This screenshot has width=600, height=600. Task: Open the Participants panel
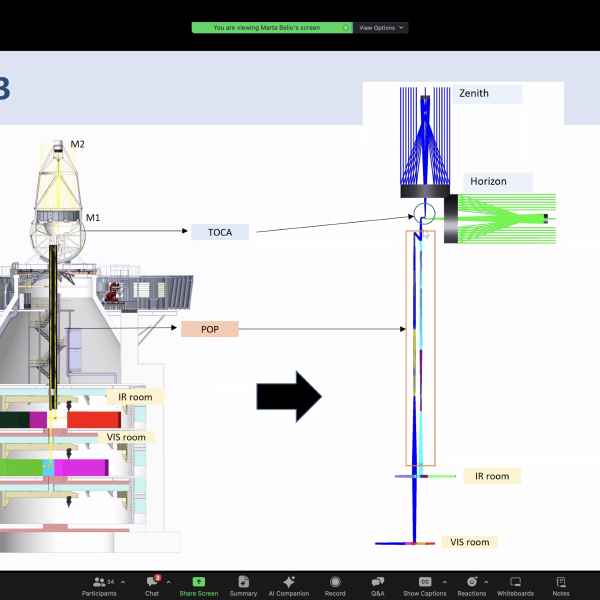click(99, 584)
